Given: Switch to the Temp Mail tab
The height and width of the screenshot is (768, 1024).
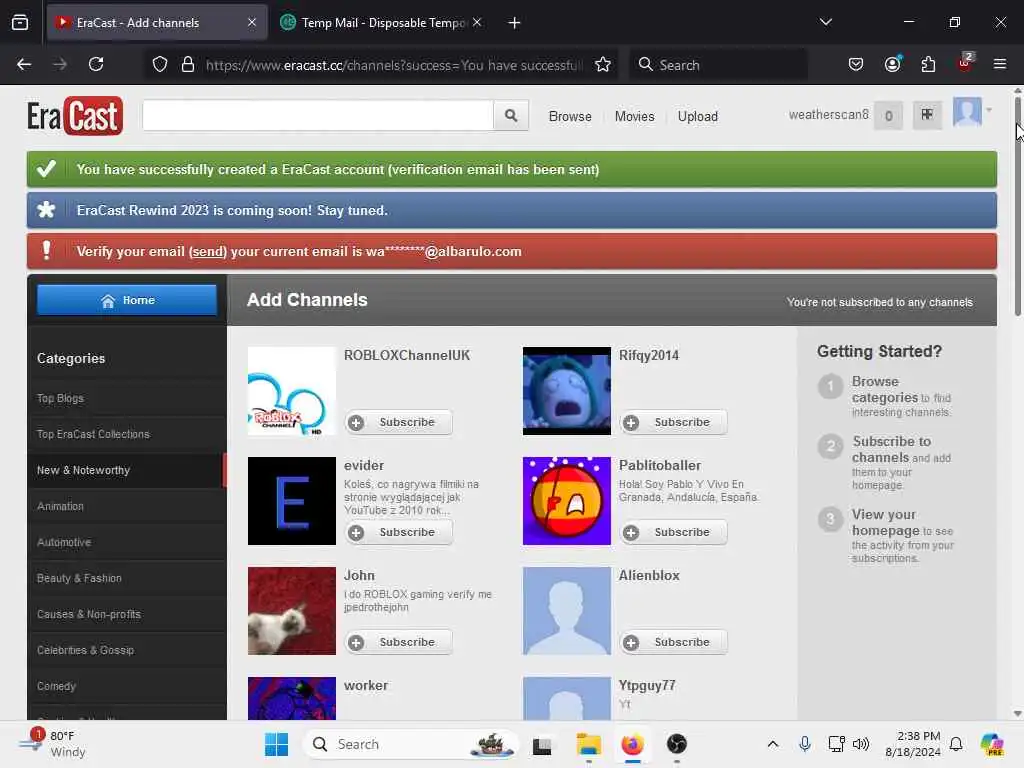Looking at the screenshot, I should click(x=381, y=22).
